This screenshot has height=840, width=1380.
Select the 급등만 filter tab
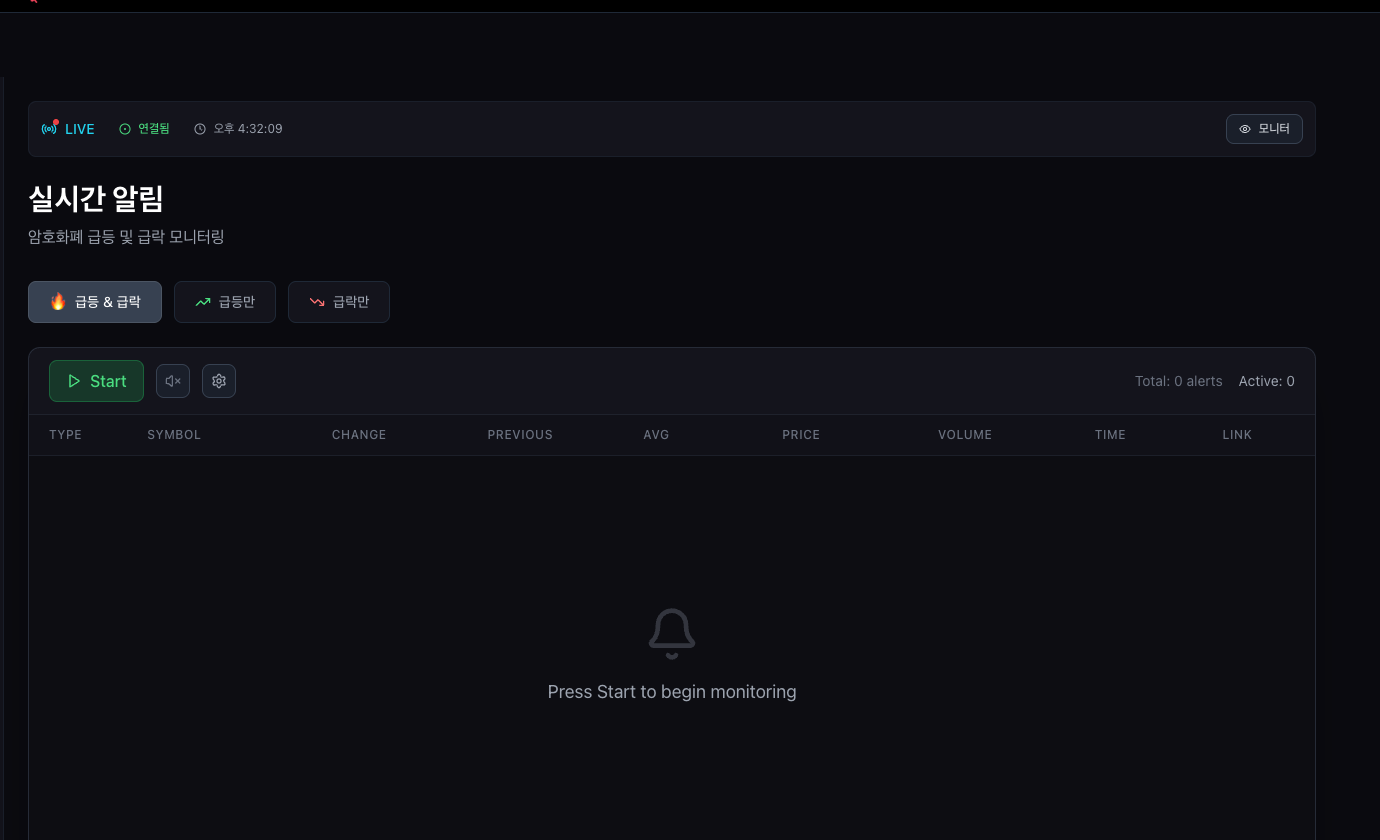225,302
